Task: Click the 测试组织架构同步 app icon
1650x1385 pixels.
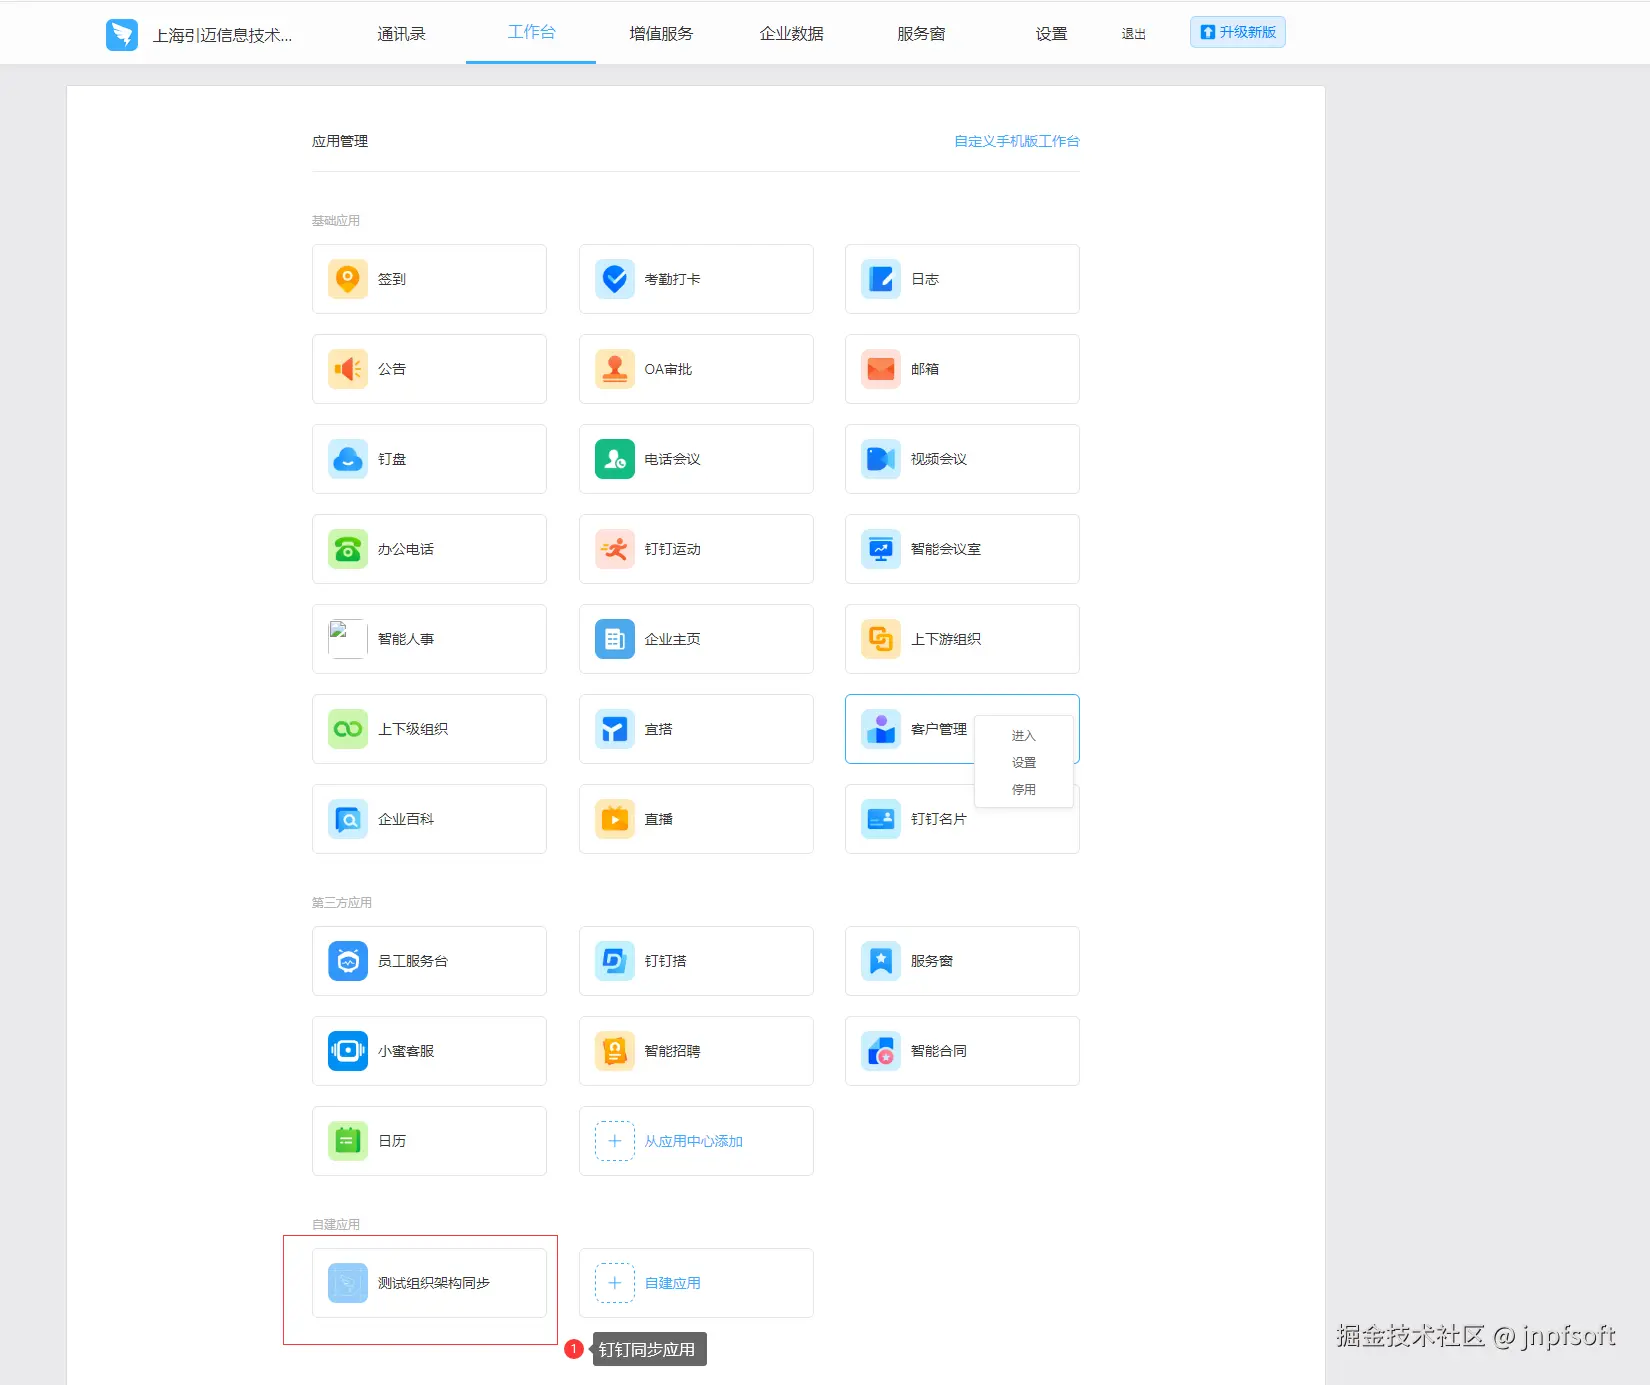Action: (x=348, y=1283)
